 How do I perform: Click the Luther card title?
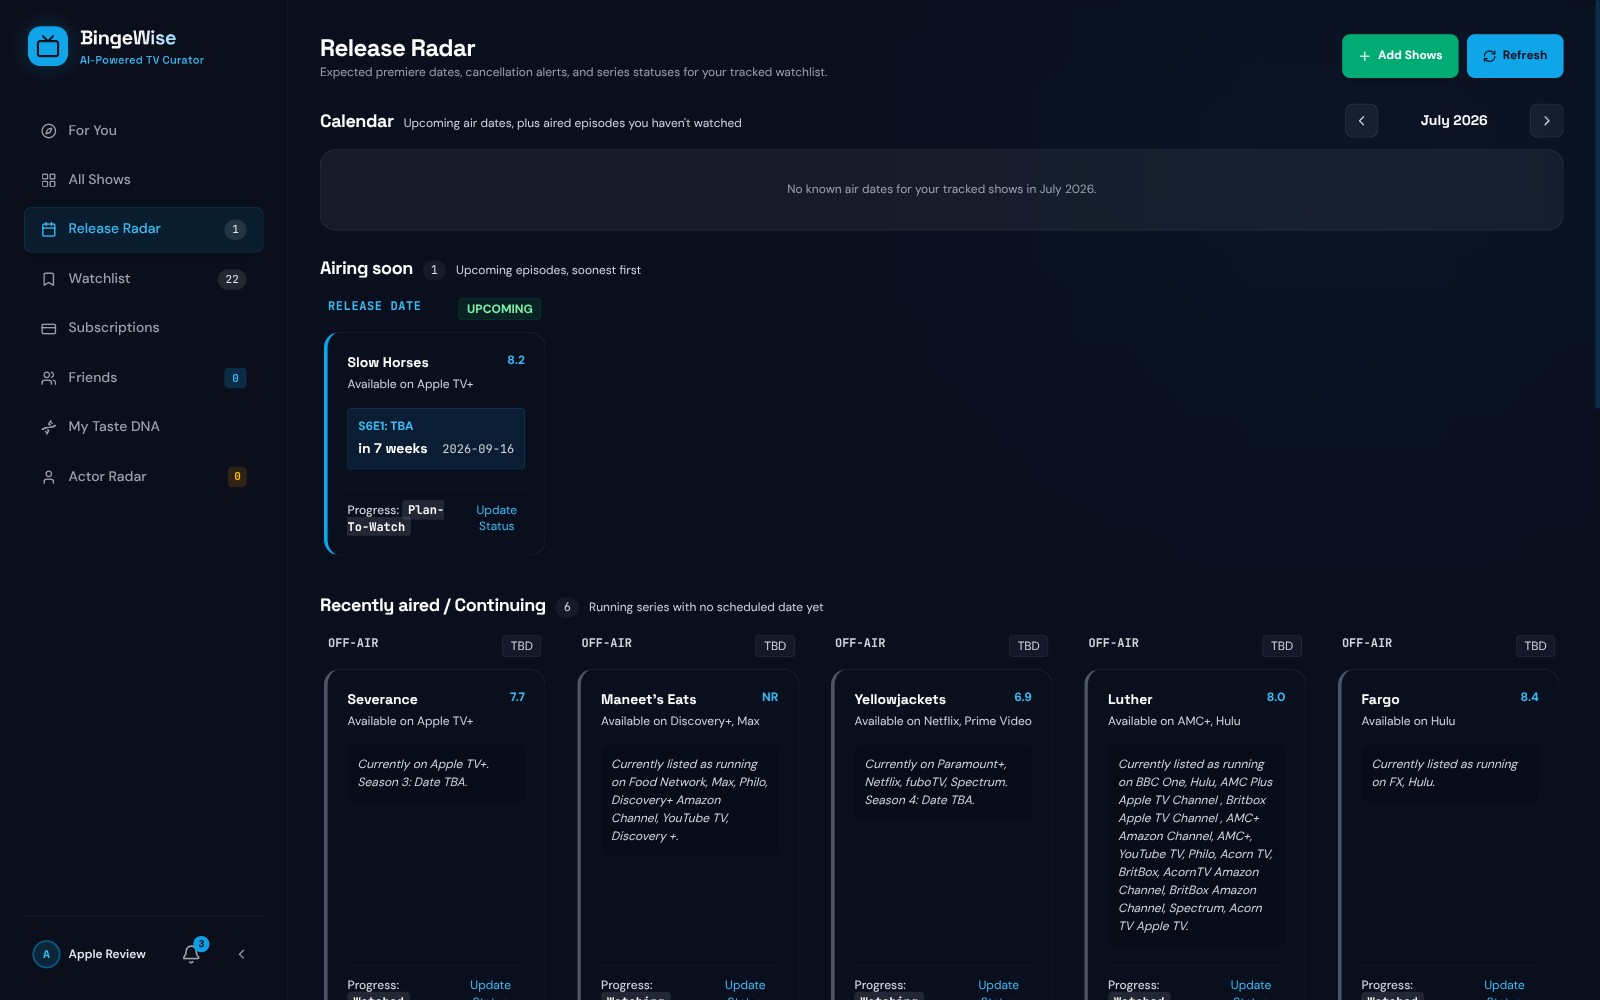(x=1130, y=700)
